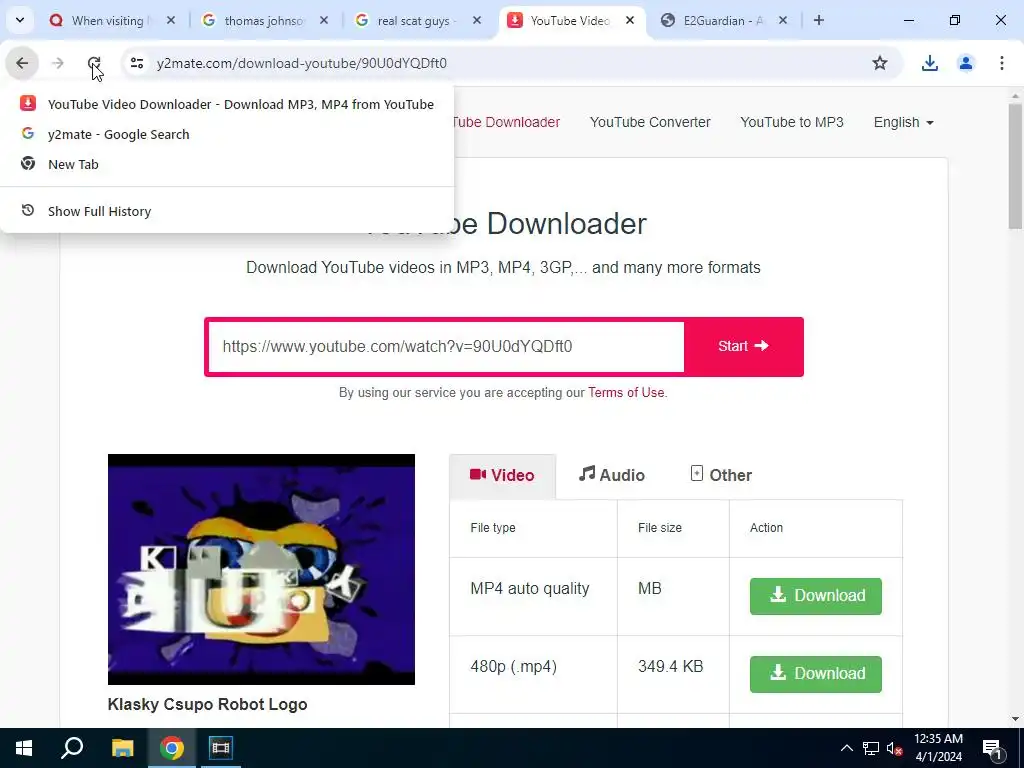
Task: Open the Chrome downloads icon
Action: point(929,63)
